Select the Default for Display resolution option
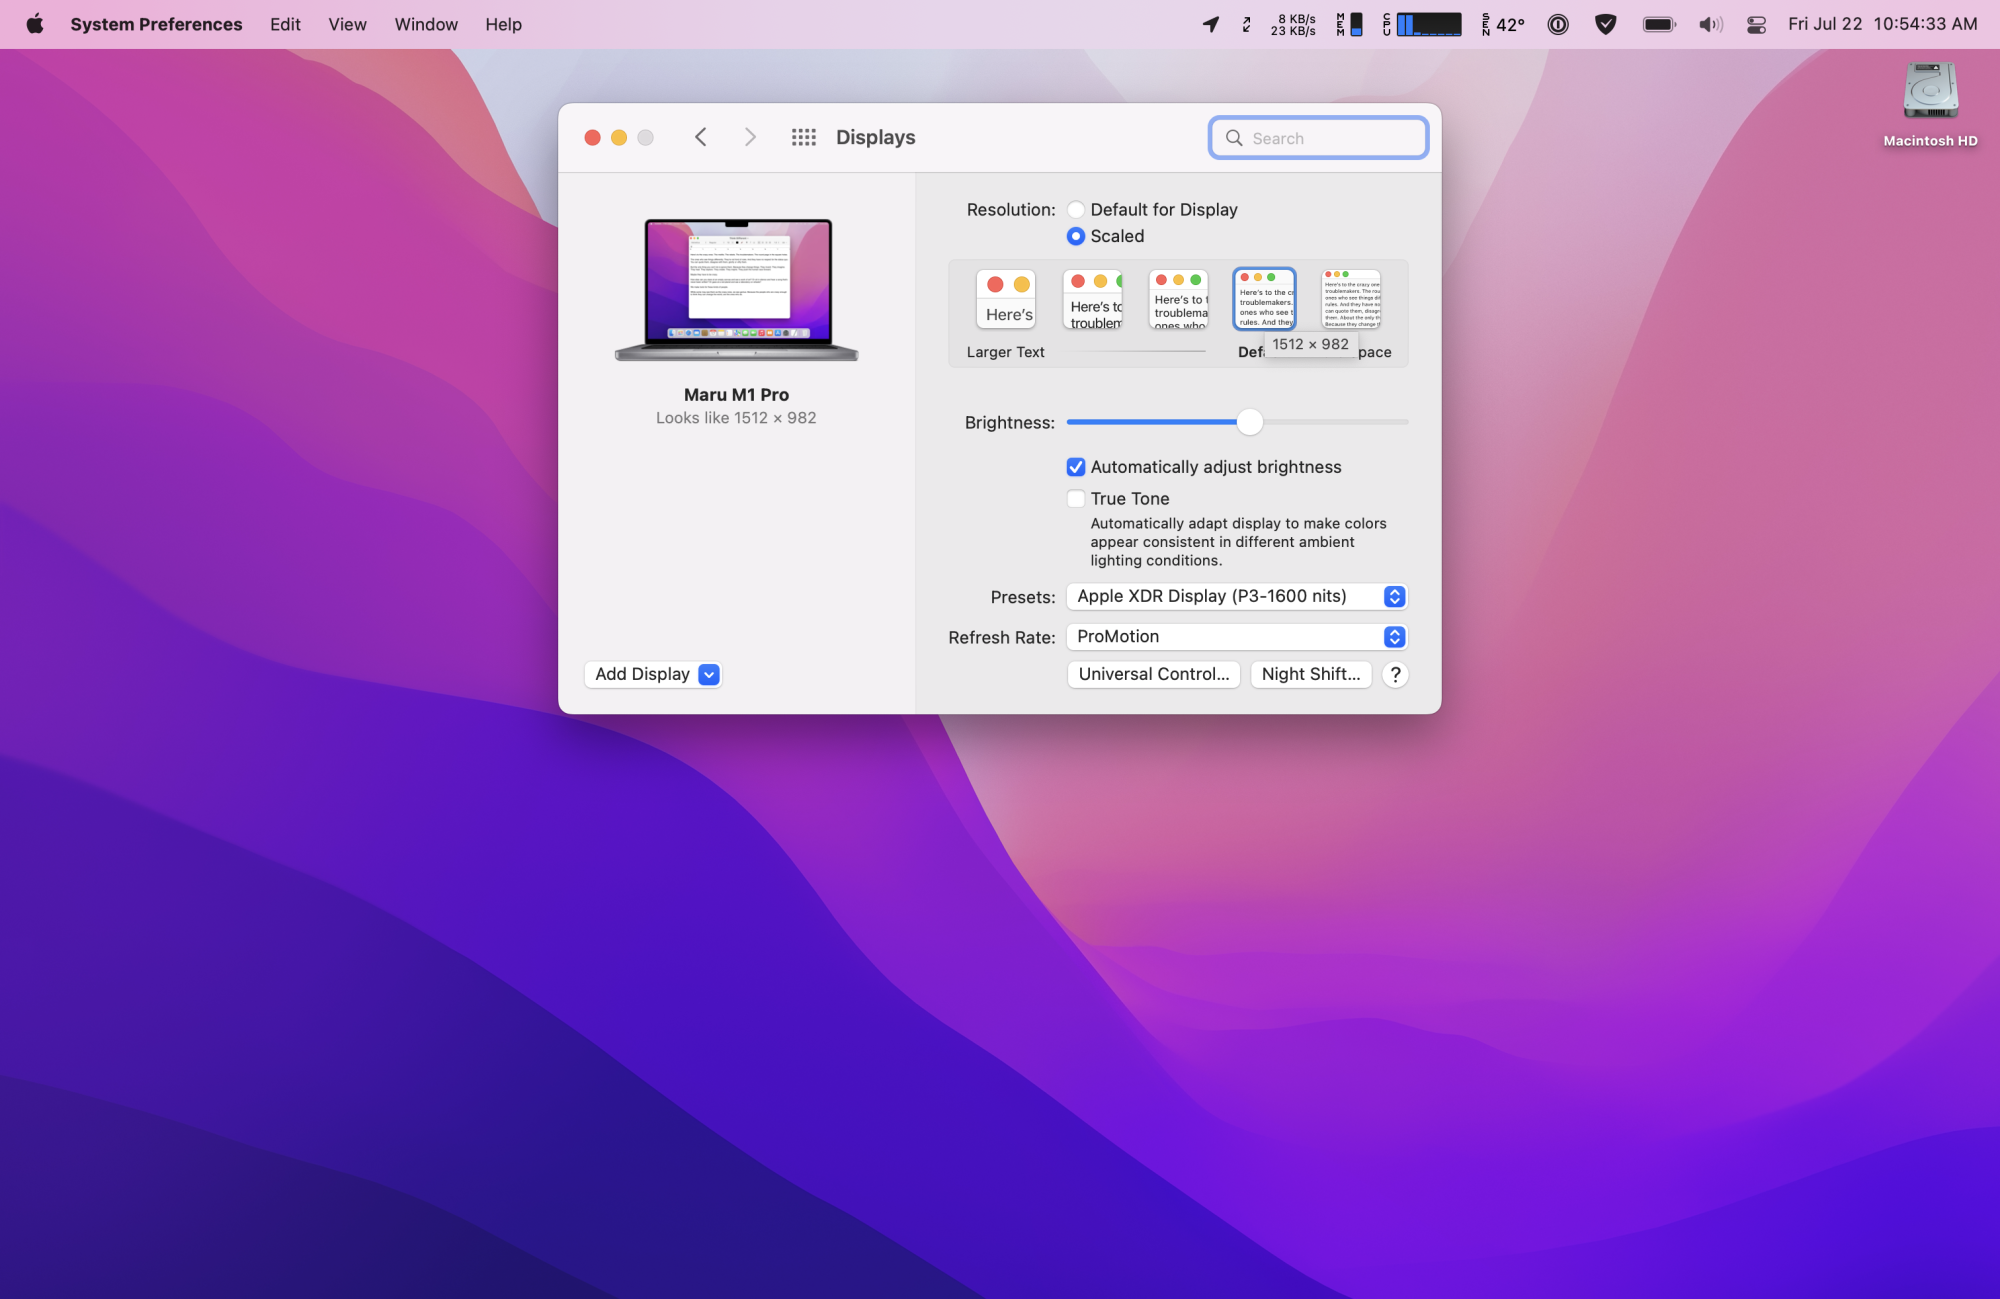Screen dimensions: 2000x1299 [1076, 210]
